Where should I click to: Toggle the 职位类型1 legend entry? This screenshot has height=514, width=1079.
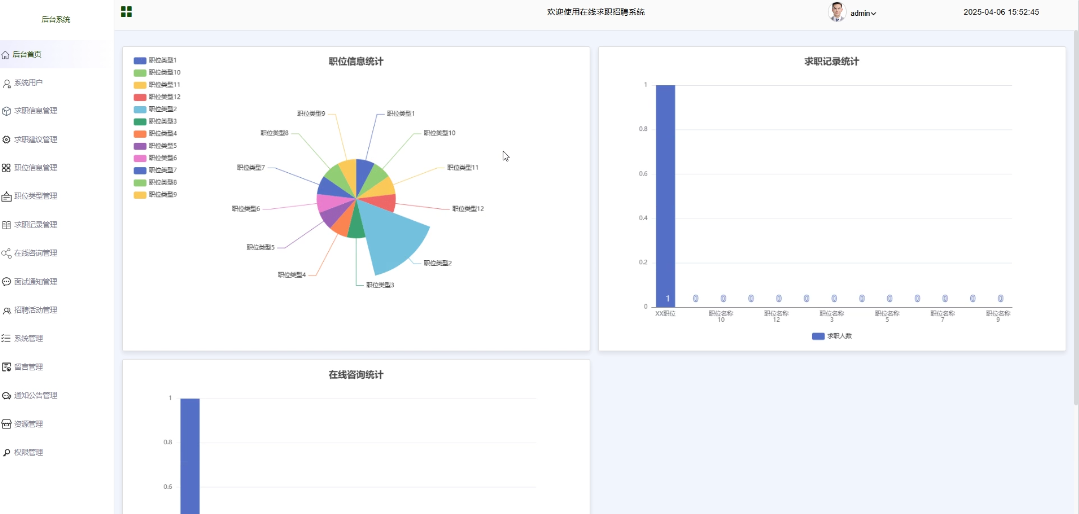(x=155, y=61)
